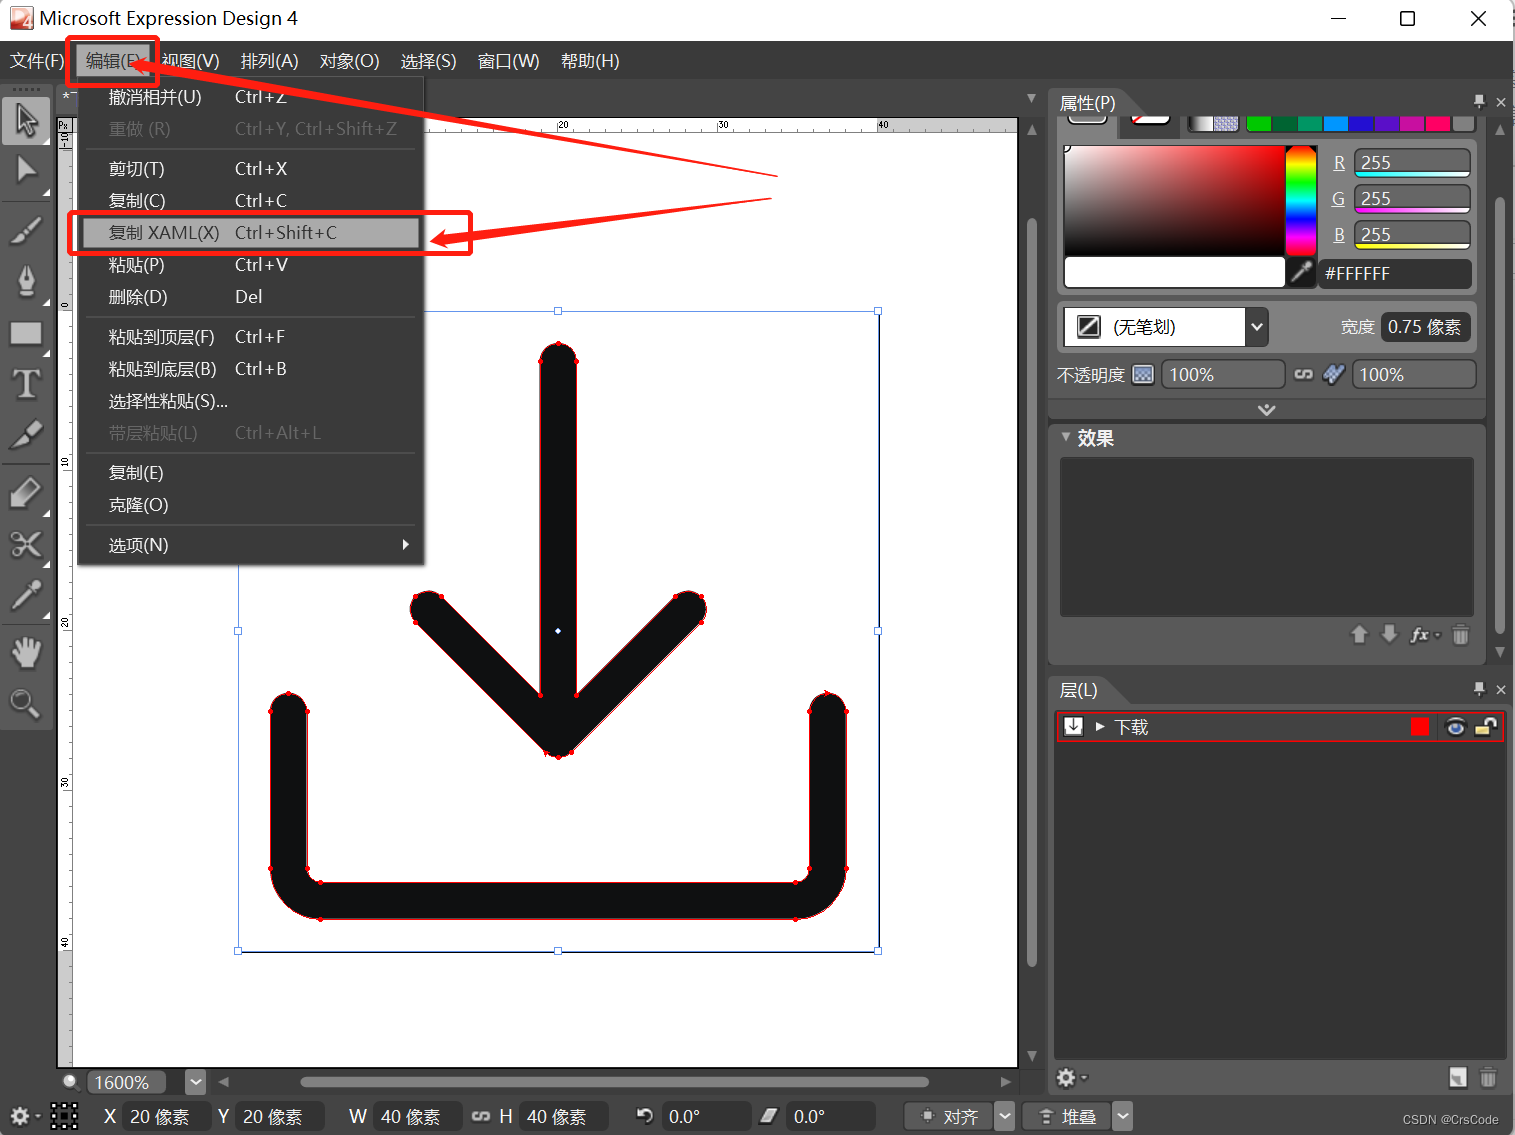Screen dimensions: 1515x1135
Task: Pick the blue swatch in palette
Action: pyautogui.click(x=1335, y=124)
